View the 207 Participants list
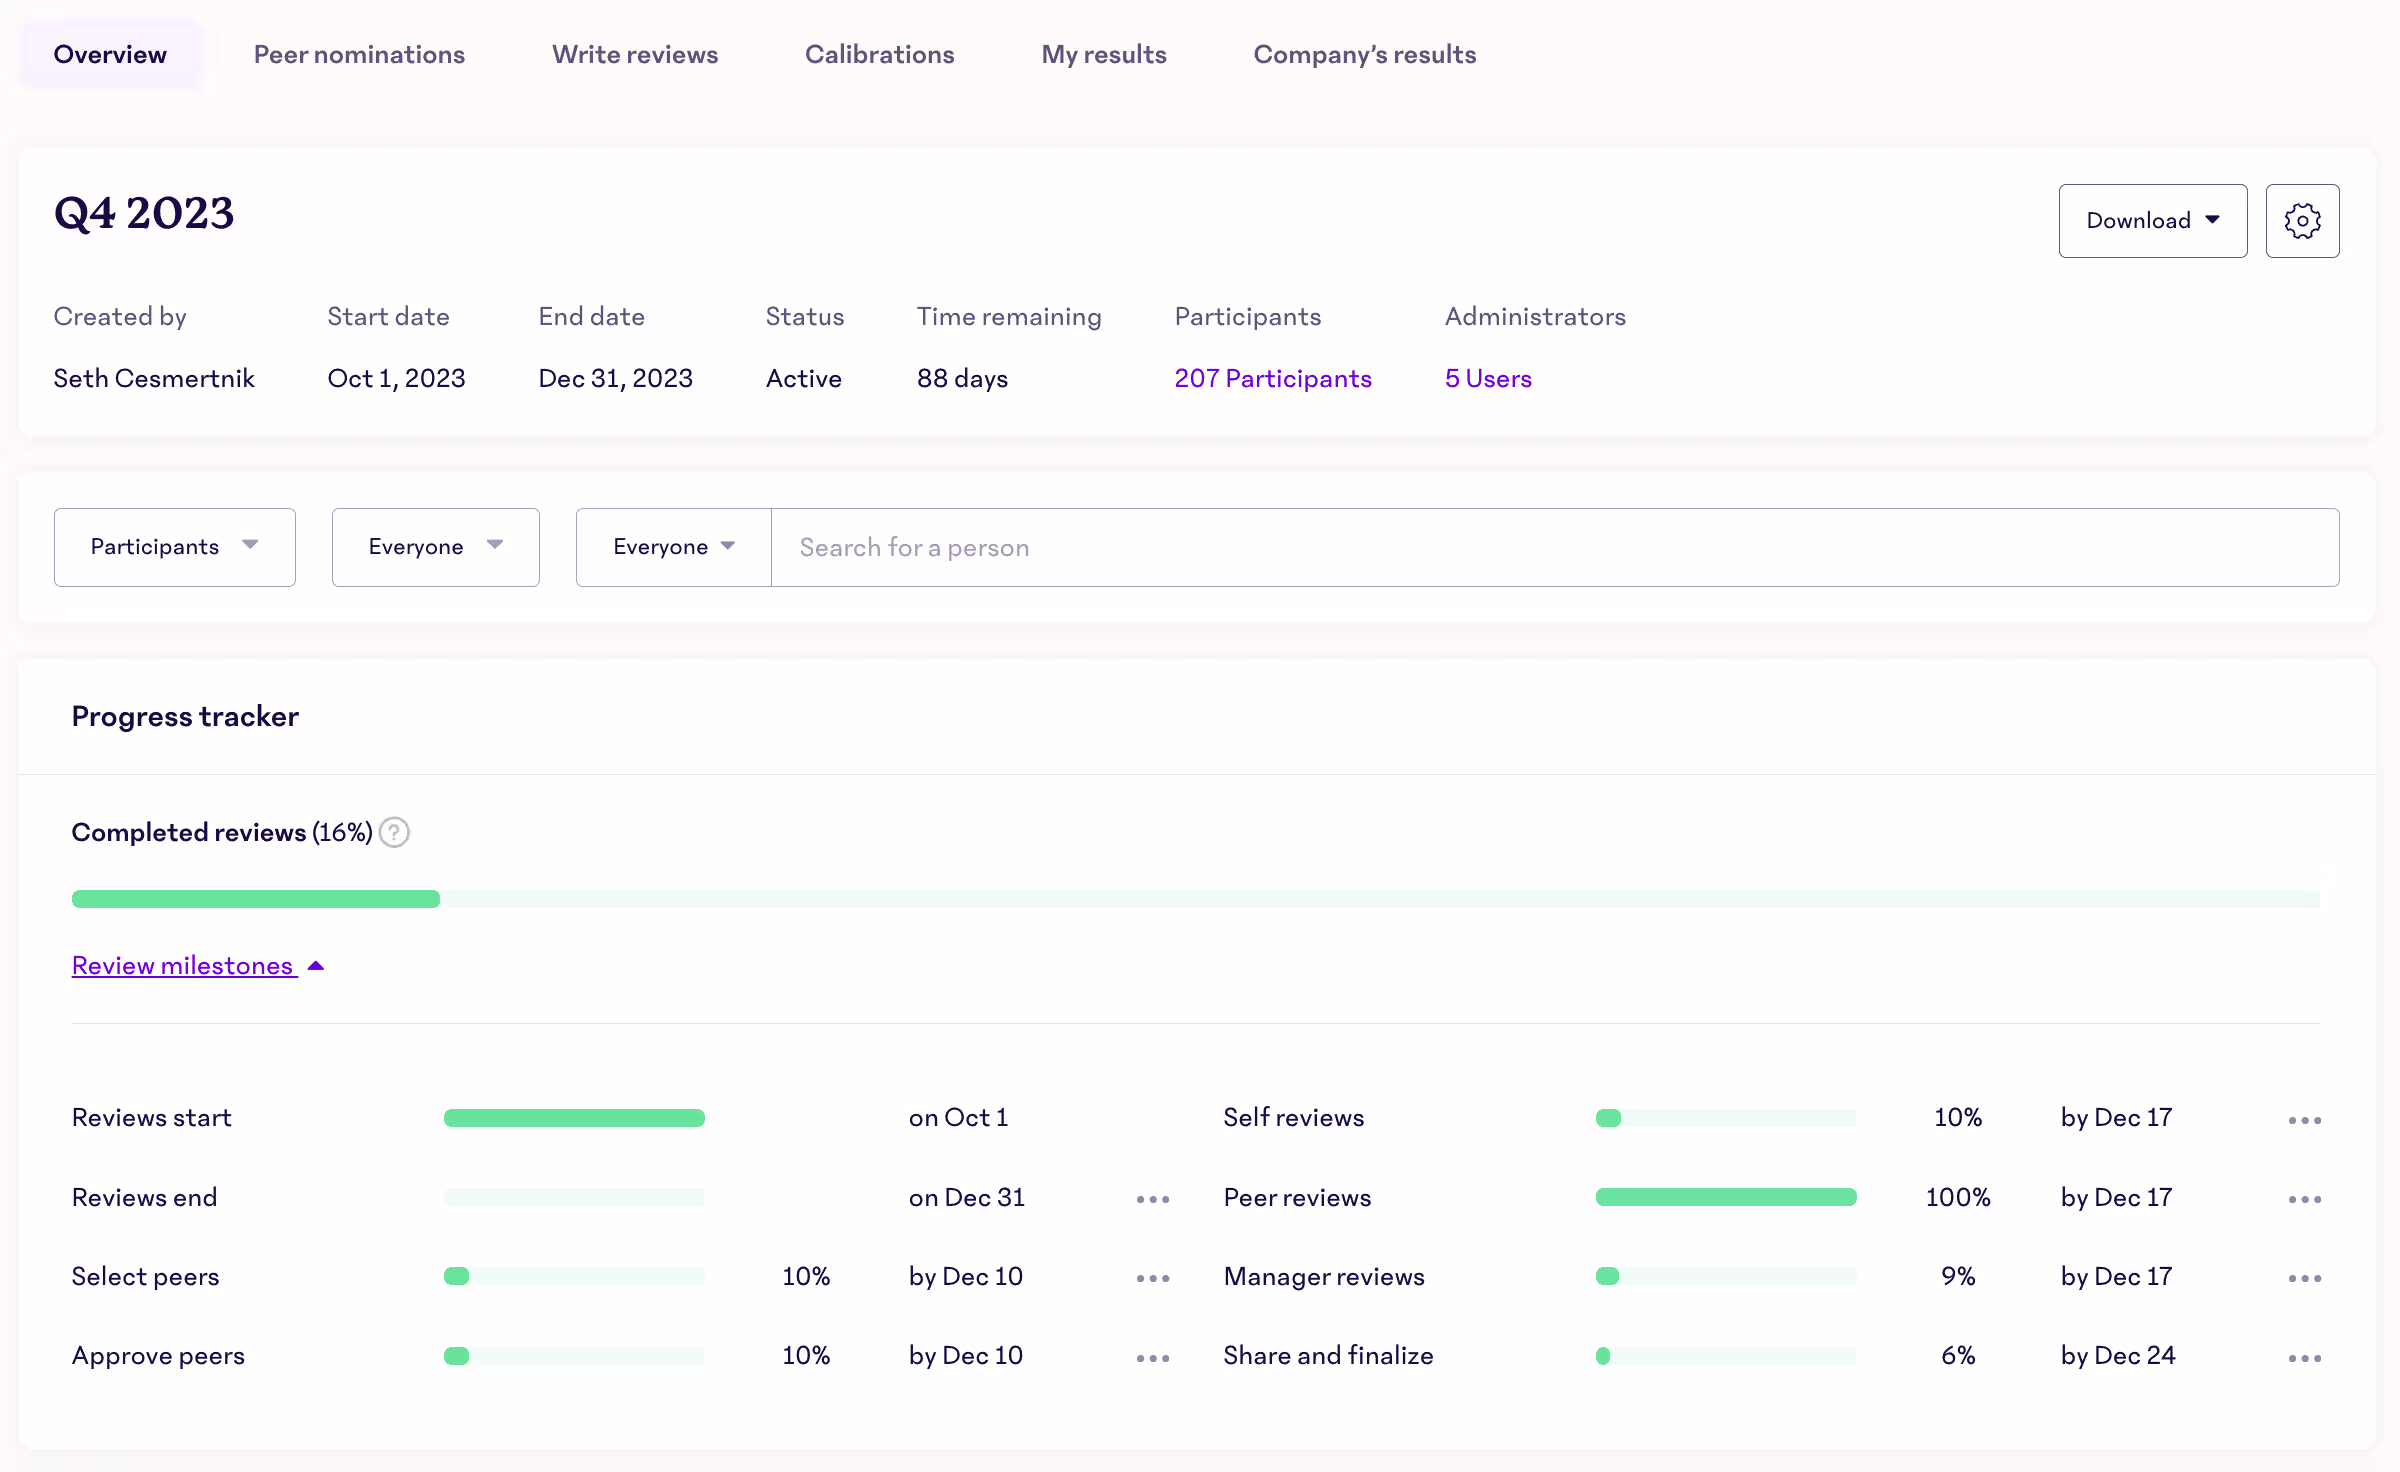Screen dimensions: 2400x1472 (1272, 378)
